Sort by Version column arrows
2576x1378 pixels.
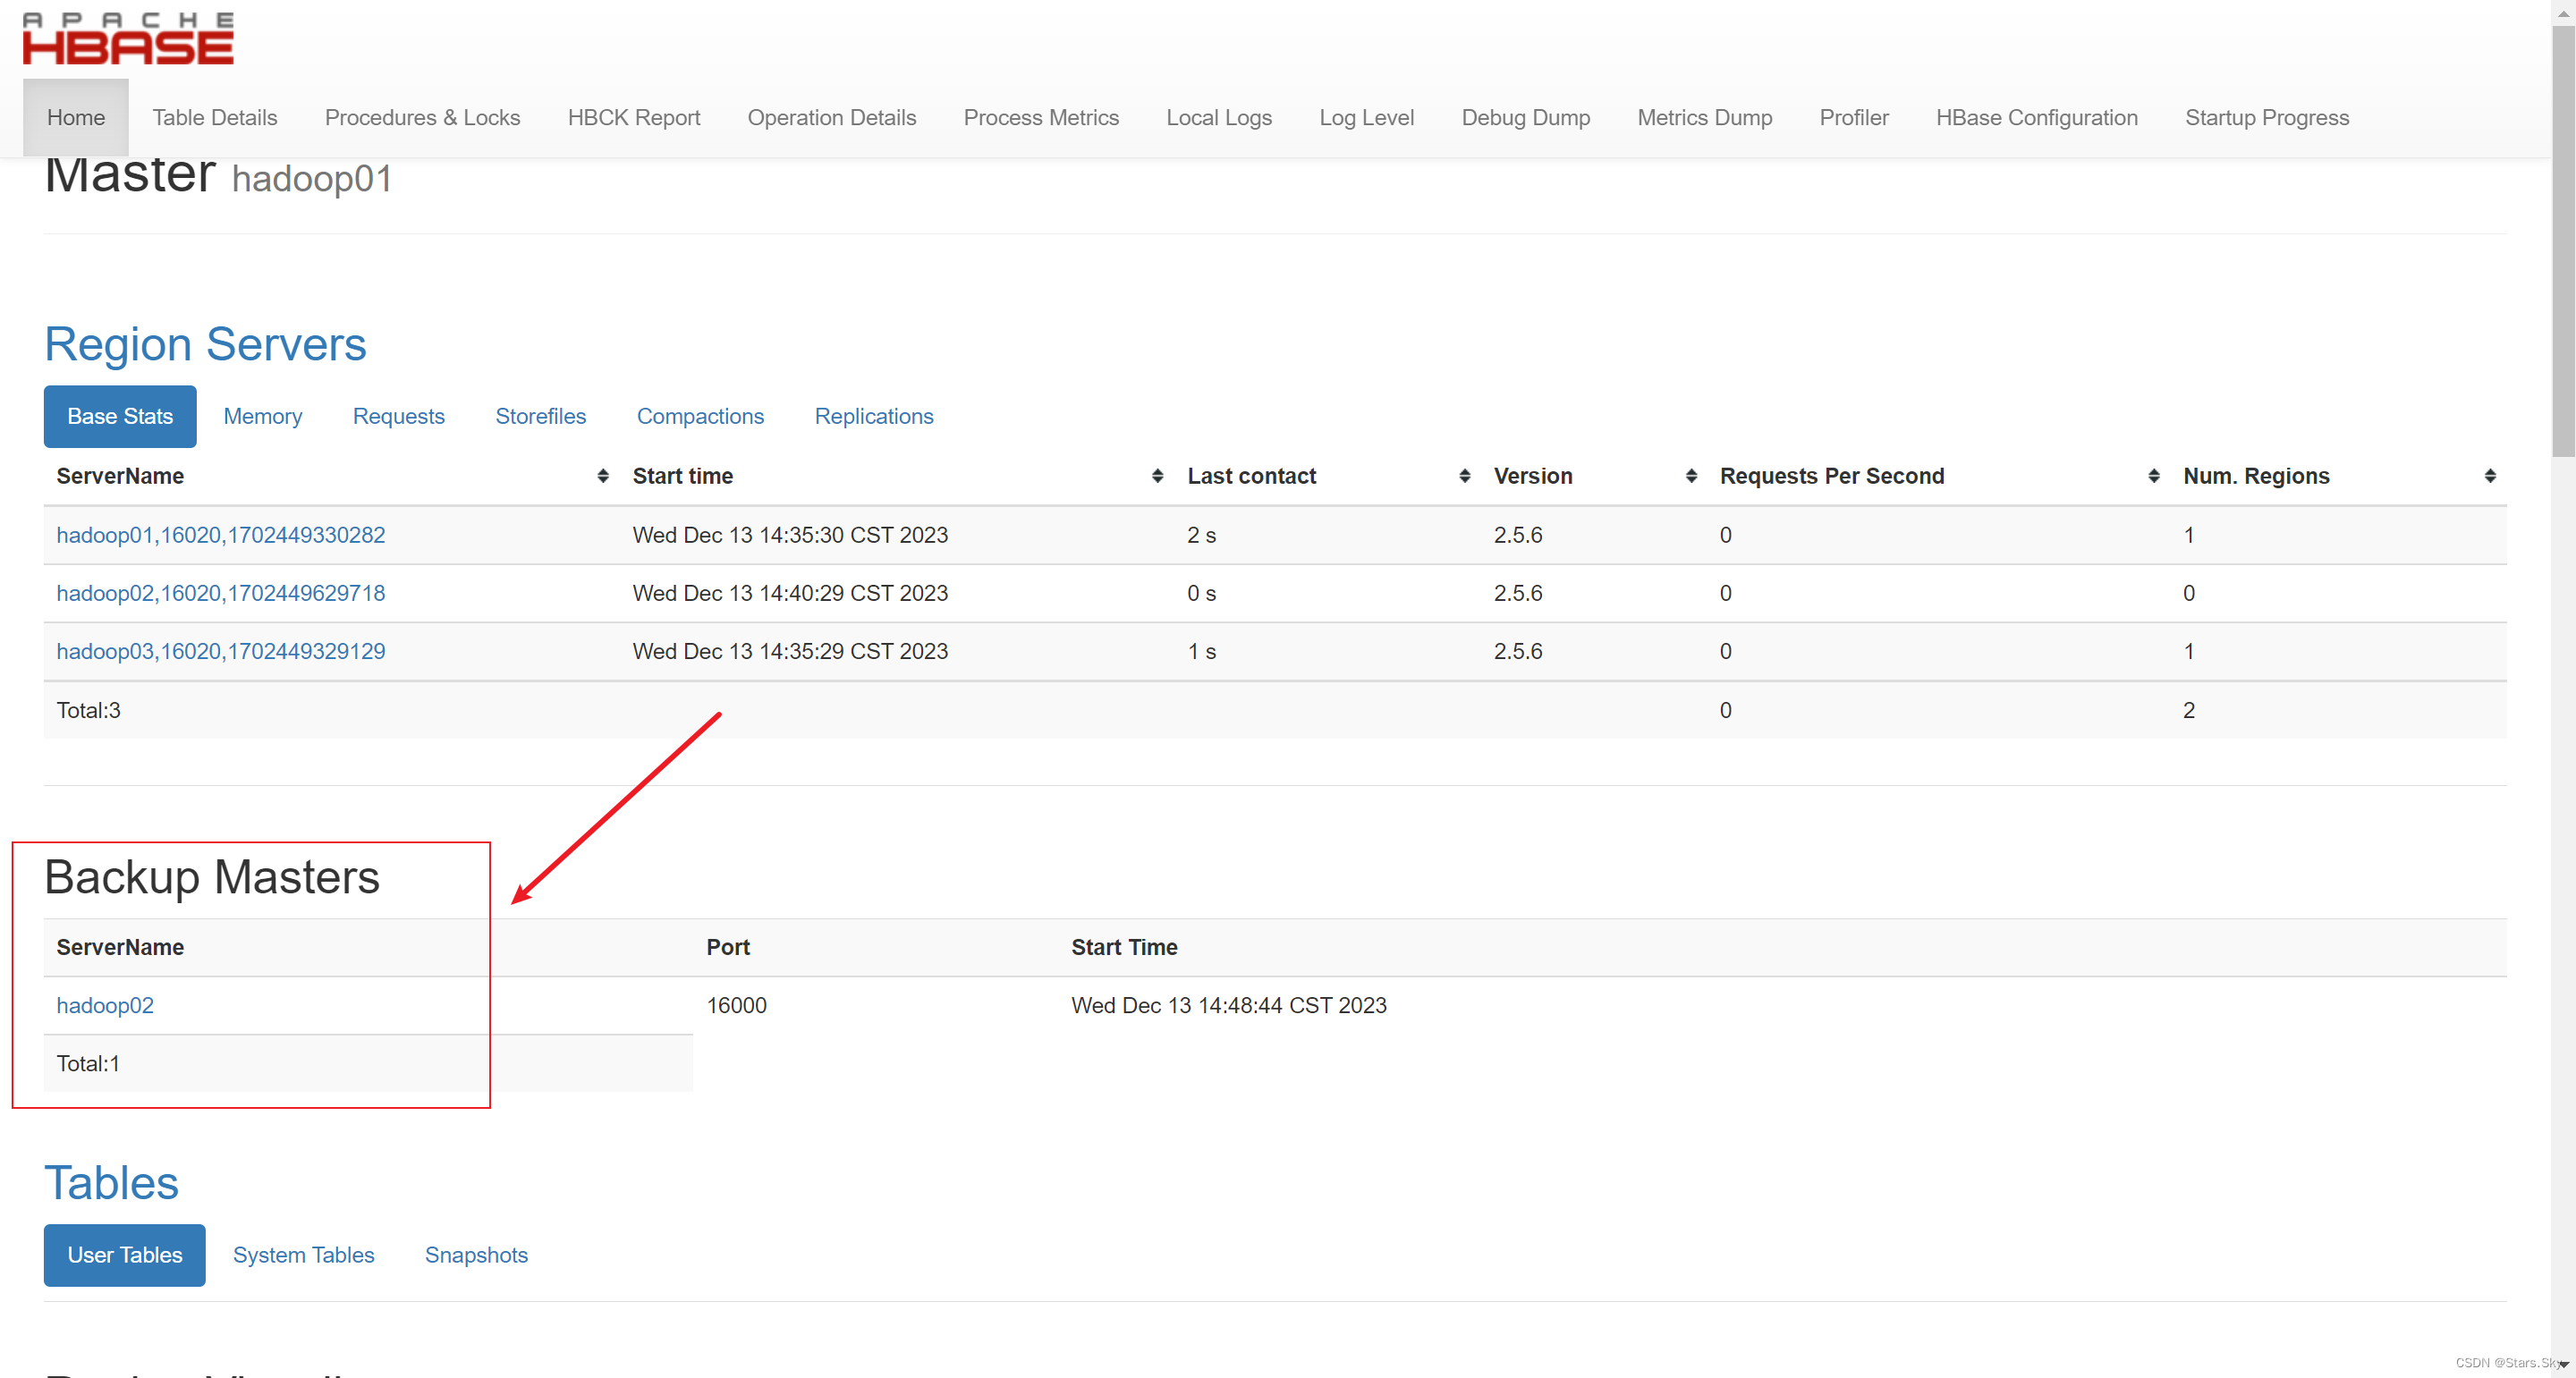pos(1691,476)
